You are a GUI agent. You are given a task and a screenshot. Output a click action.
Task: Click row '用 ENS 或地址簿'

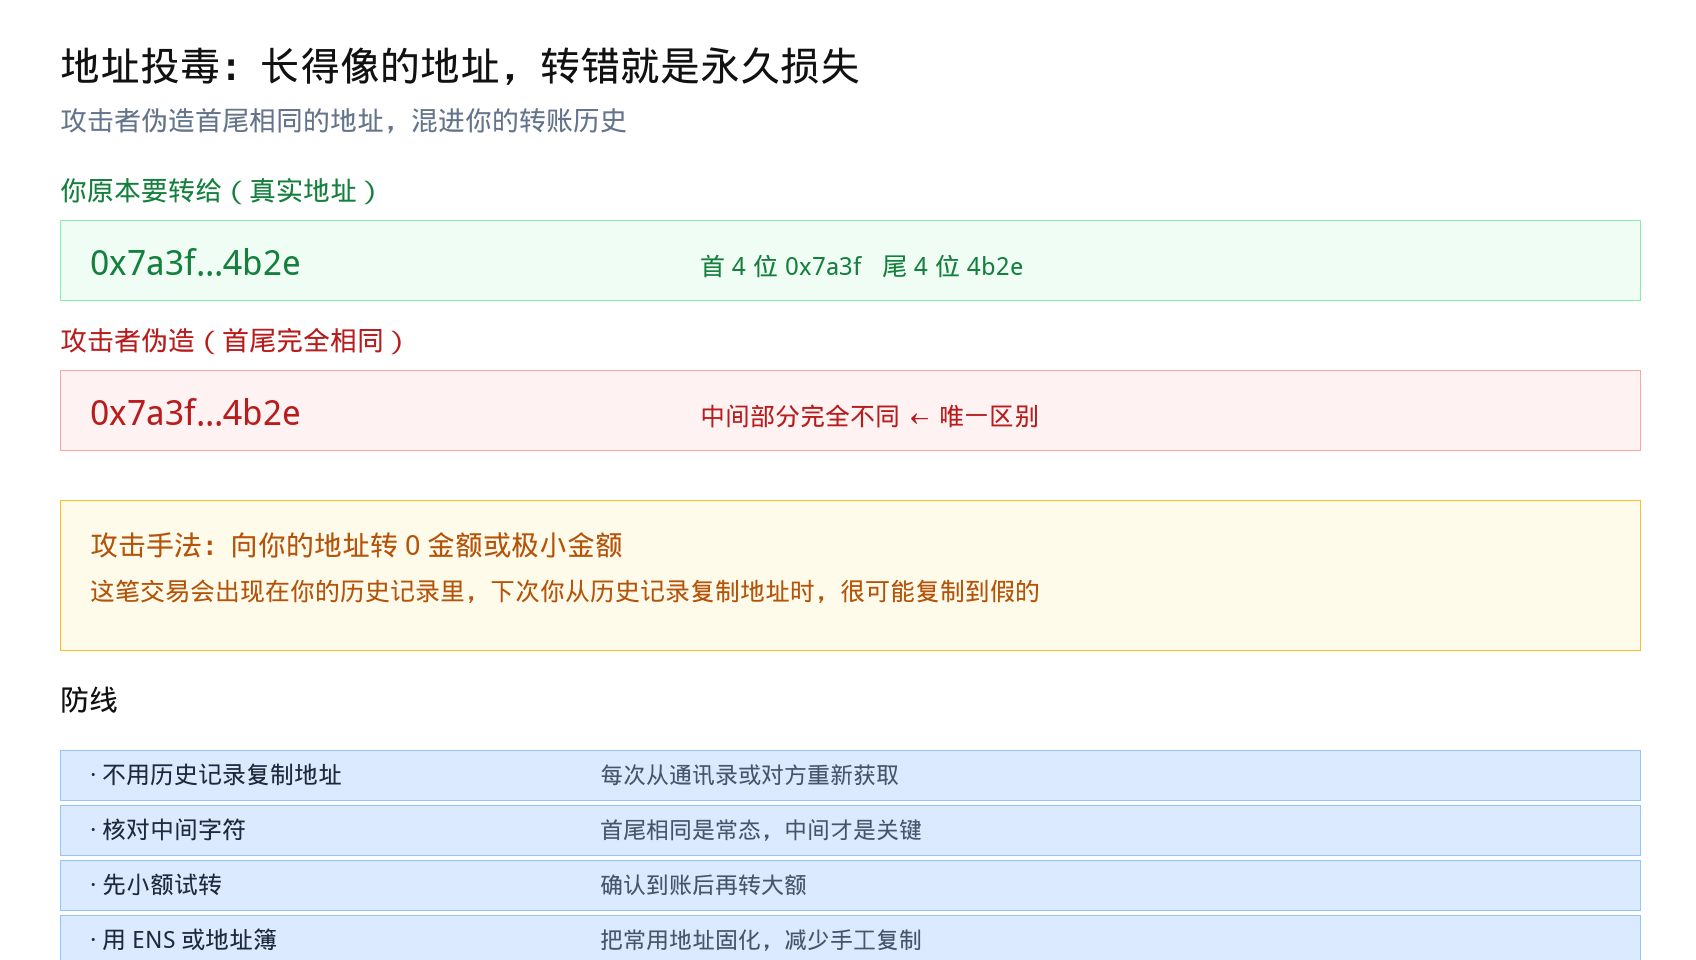850,938
